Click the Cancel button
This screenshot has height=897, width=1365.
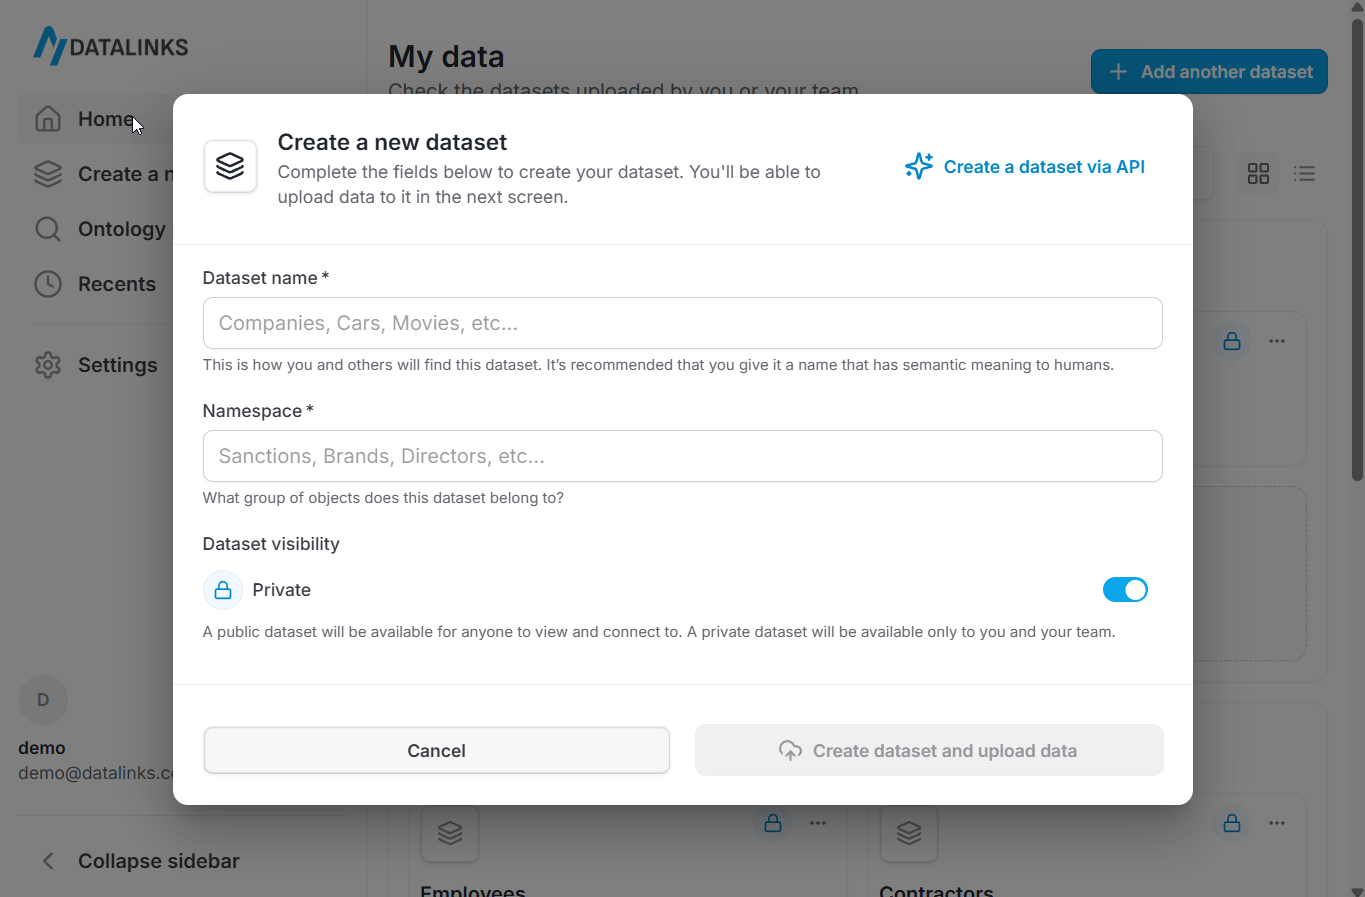436,750
